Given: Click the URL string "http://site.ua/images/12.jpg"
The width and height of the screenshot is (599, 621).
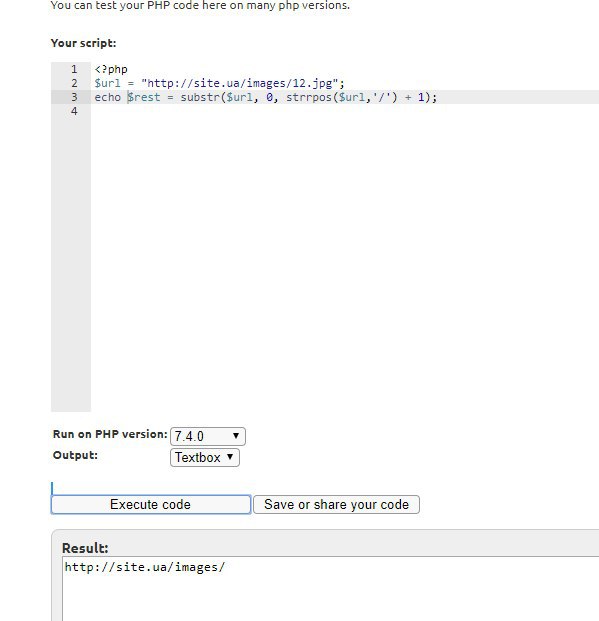Looking at the screenshot, I should (240, 83).
